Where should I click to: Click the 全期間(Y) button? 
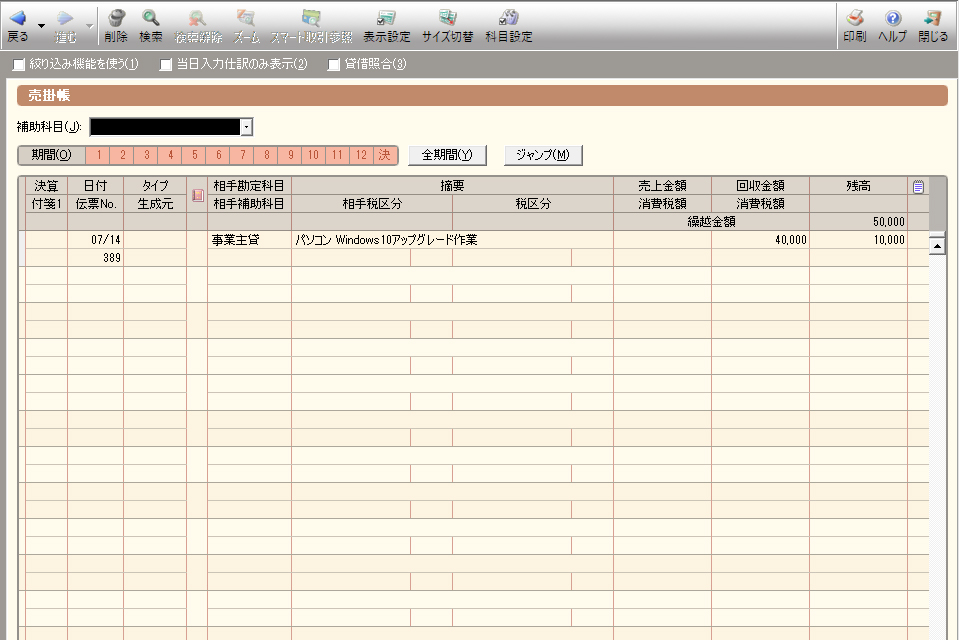[448, 155]
